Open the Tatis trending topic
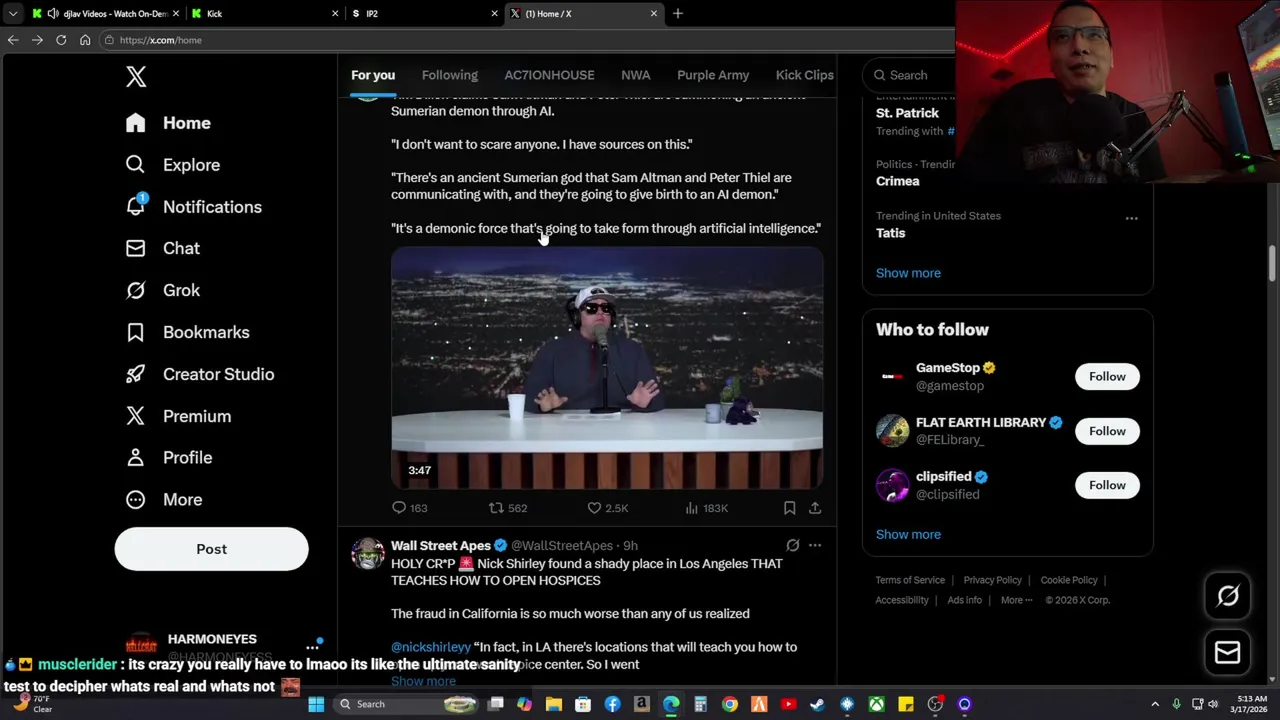1280x720 pixels. pos(890,233)
